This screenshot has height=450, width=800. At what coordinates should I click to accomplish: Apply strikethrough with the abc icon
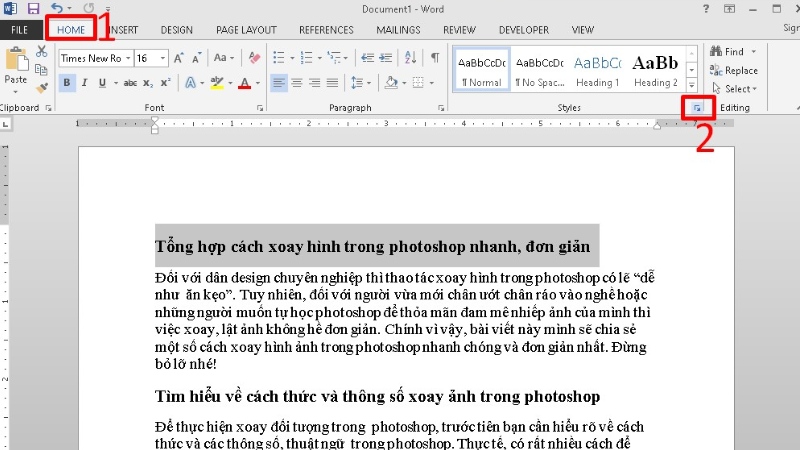[130, 83]
